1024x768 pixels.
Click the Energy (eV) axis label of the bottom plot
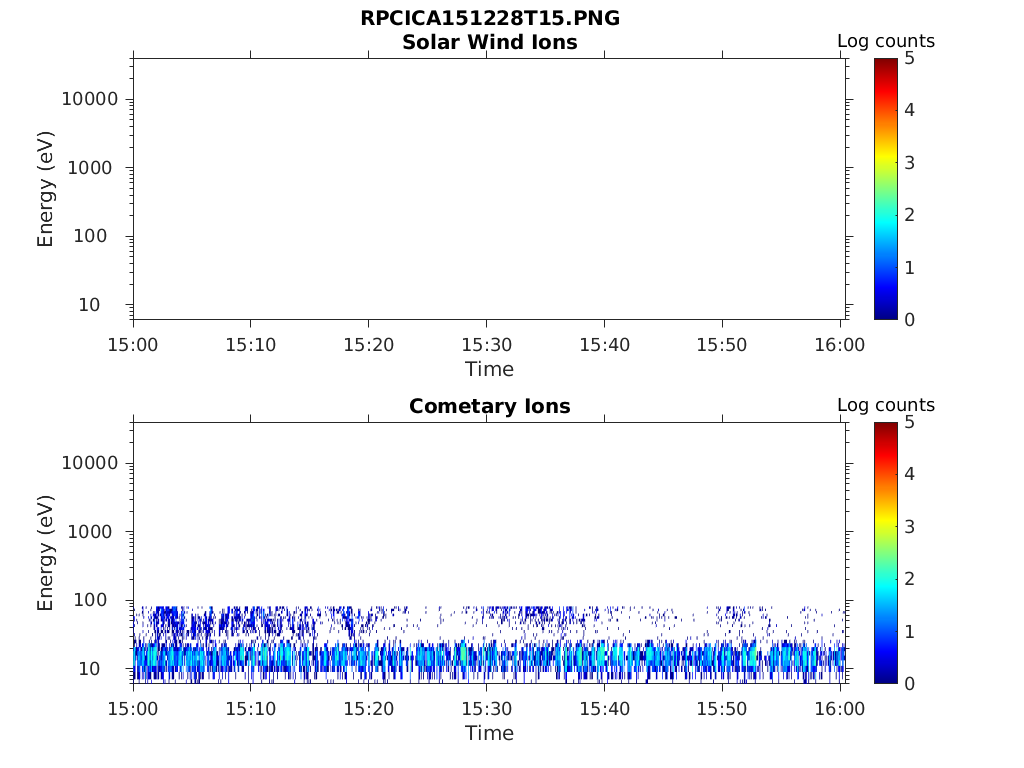point(45,552)
